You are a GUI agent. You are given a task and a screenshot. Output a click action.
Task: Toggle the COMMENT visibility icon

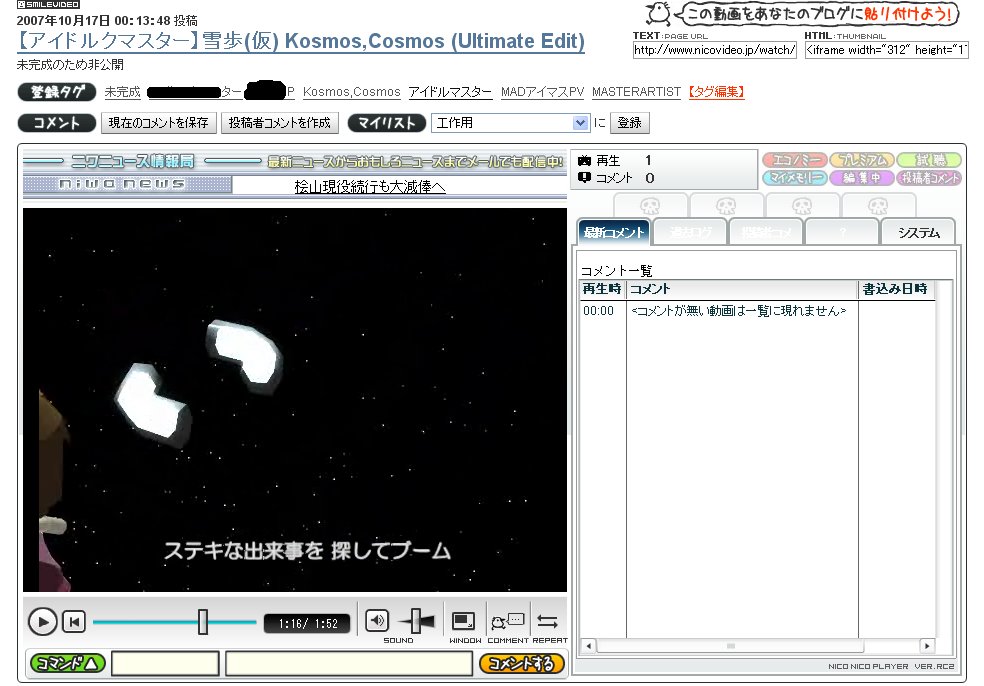508,621
